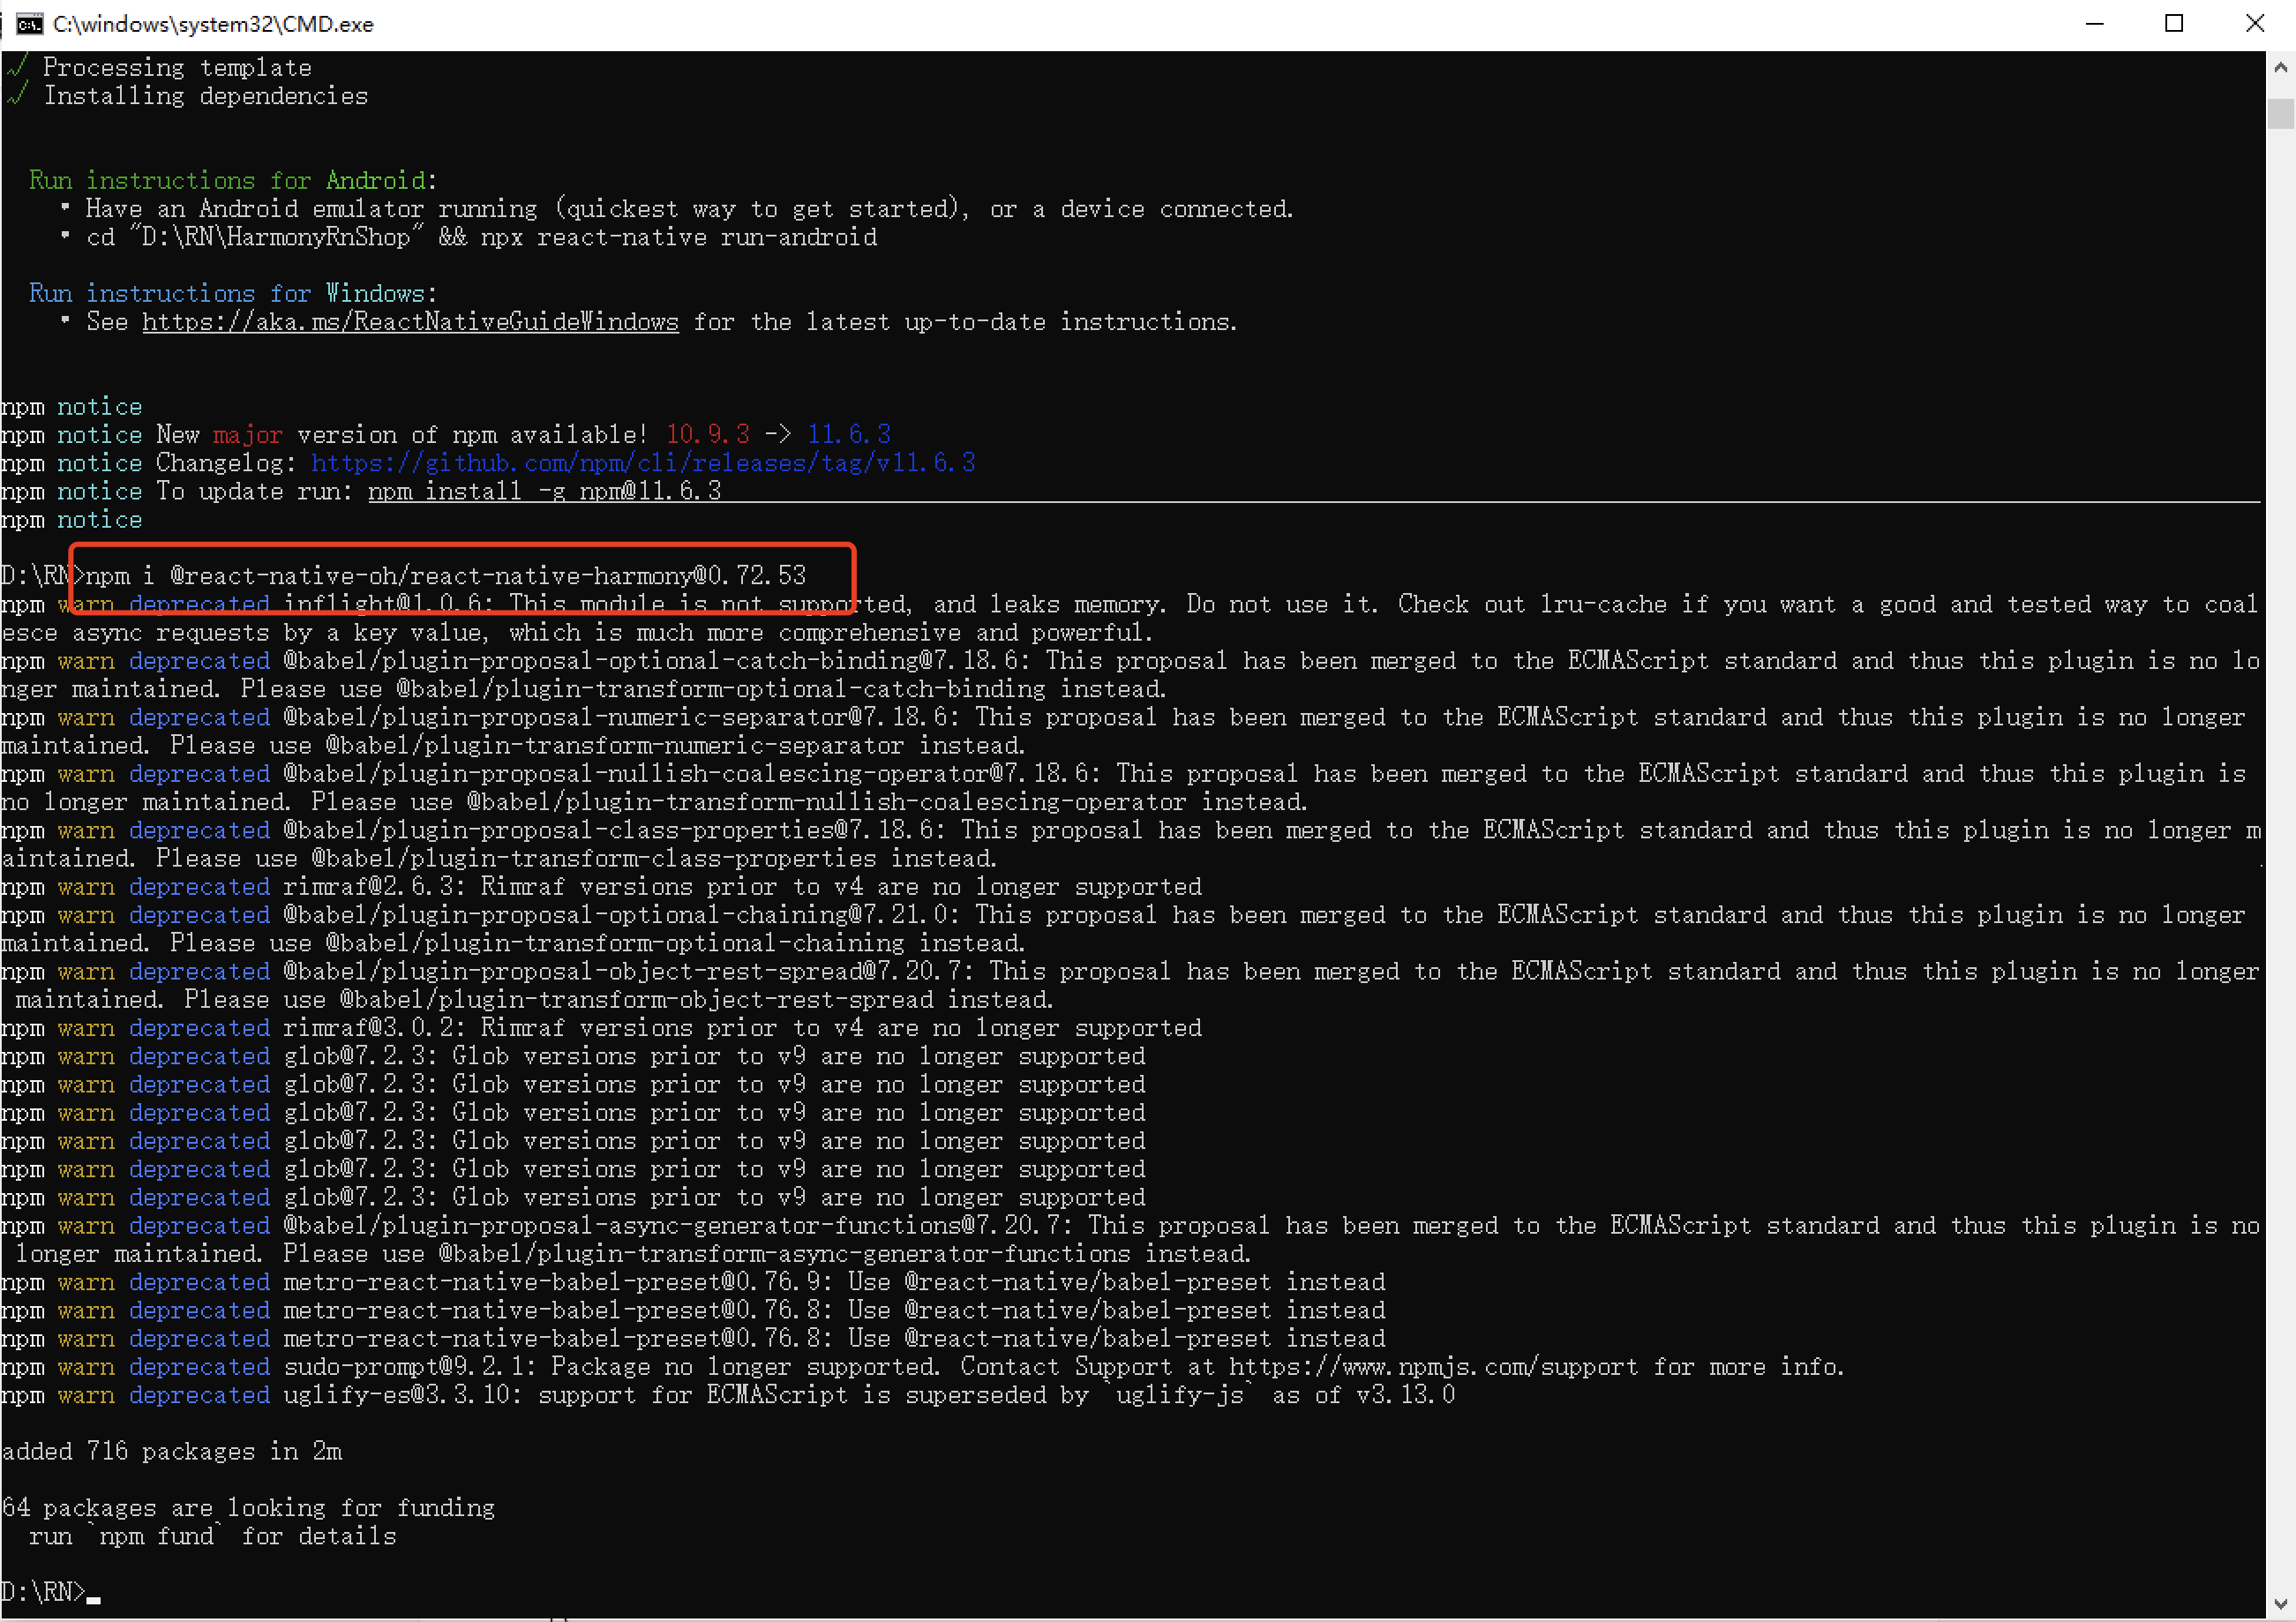This screenshot has width=2296, height=1622.
Task: Click the scrollbar up arrow
Action: [x=2280, y=68]
